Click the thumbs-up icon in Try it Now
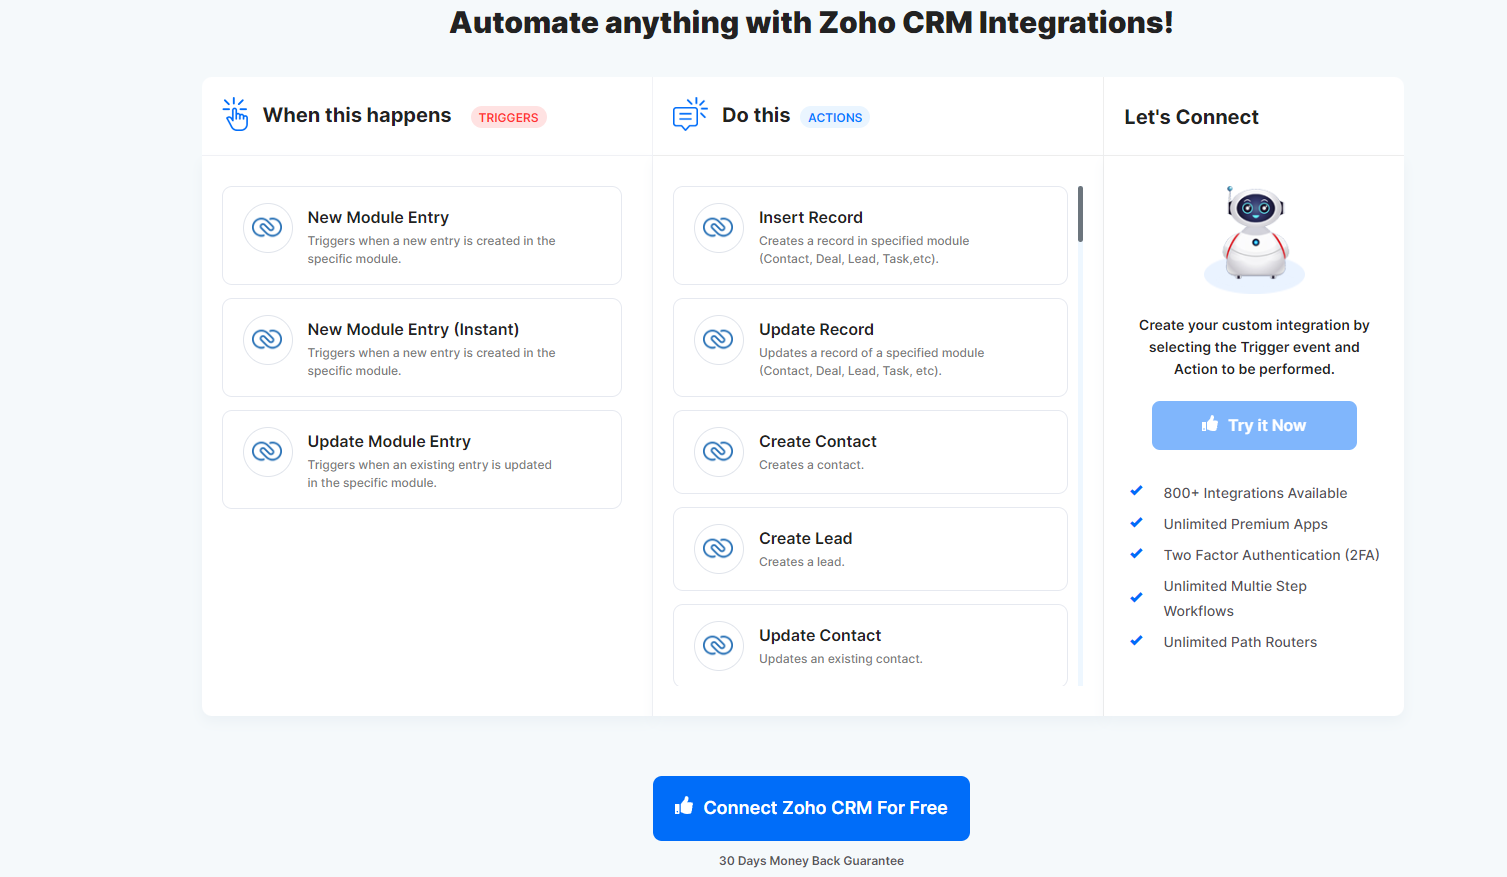This screenshot has width=1507, height=877. point(1210,424)
